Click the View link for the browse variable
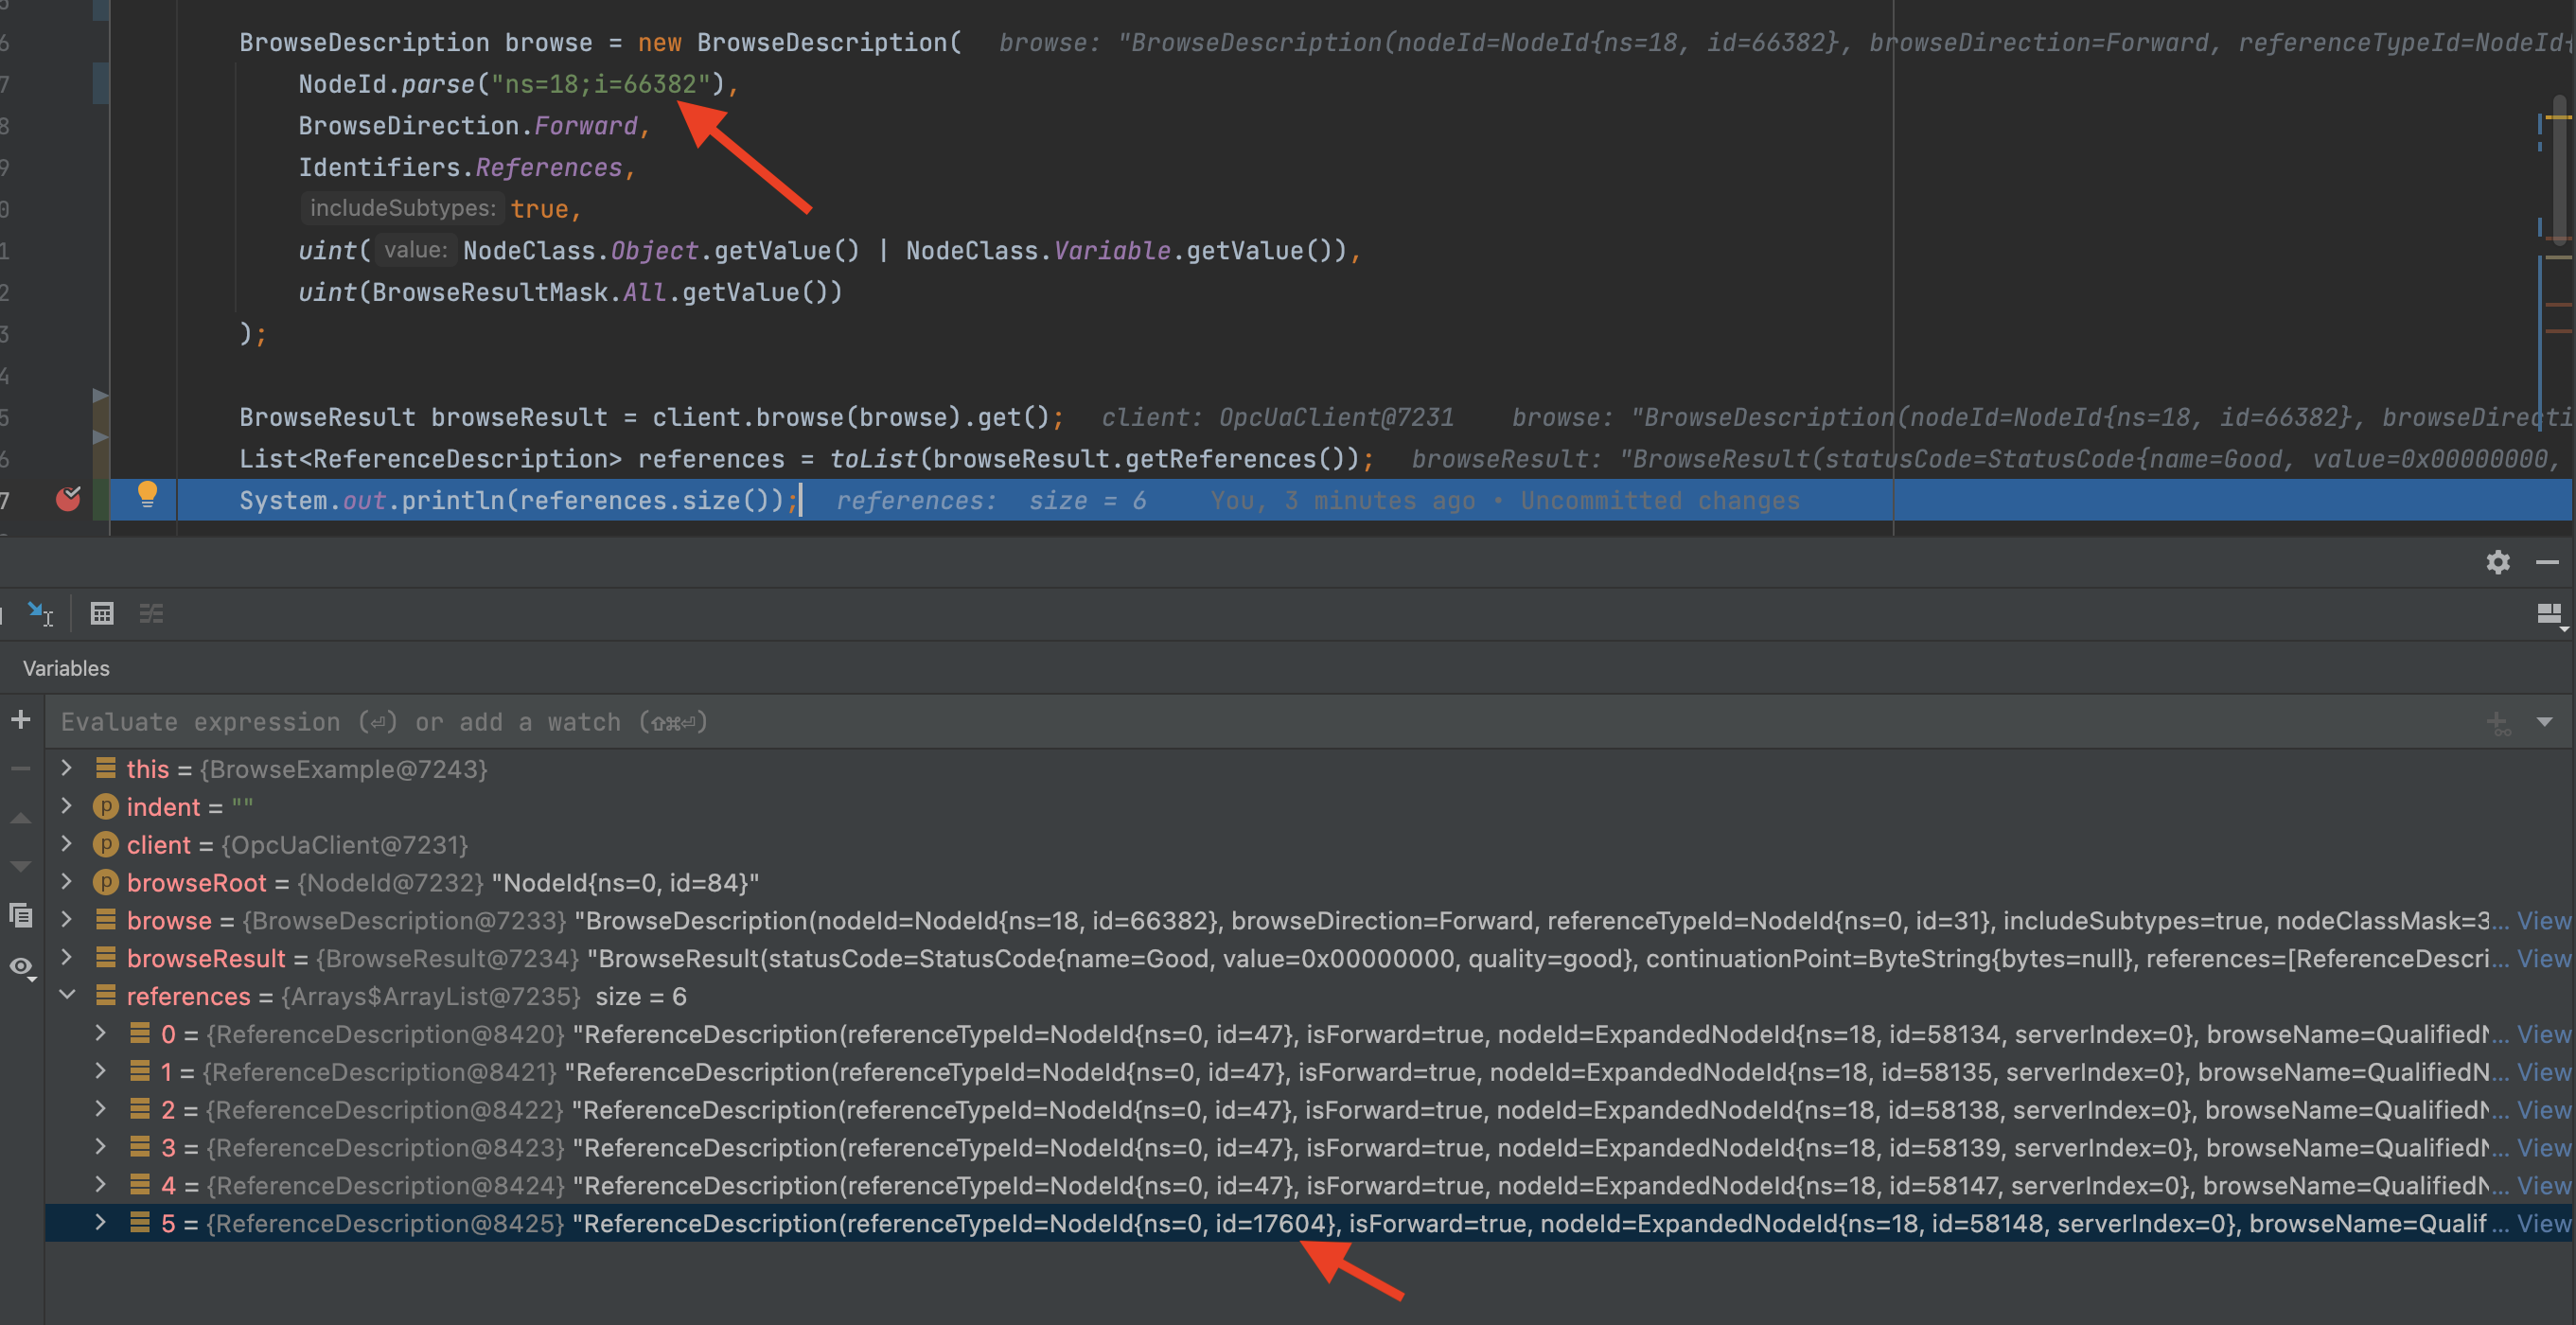 [2543, 920]
